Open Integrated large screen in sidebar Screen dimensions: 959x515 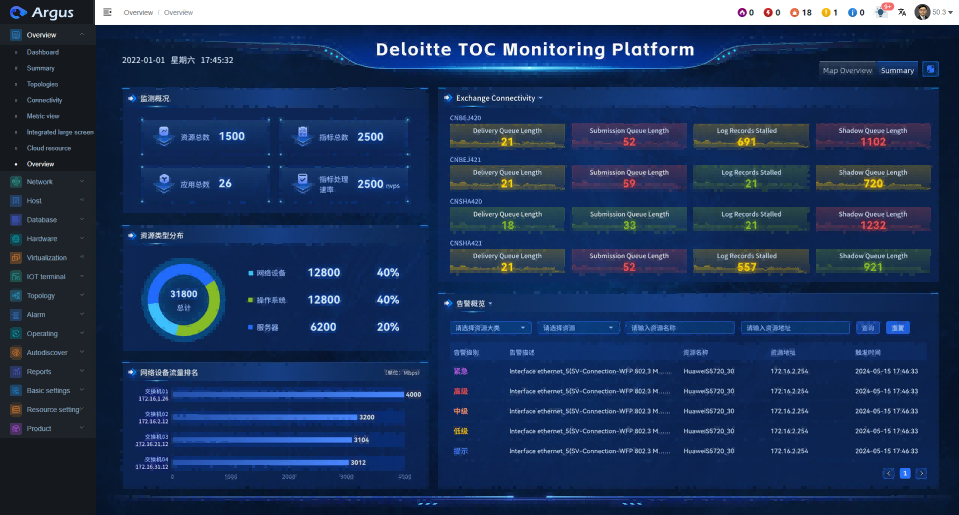coord(60,132)
